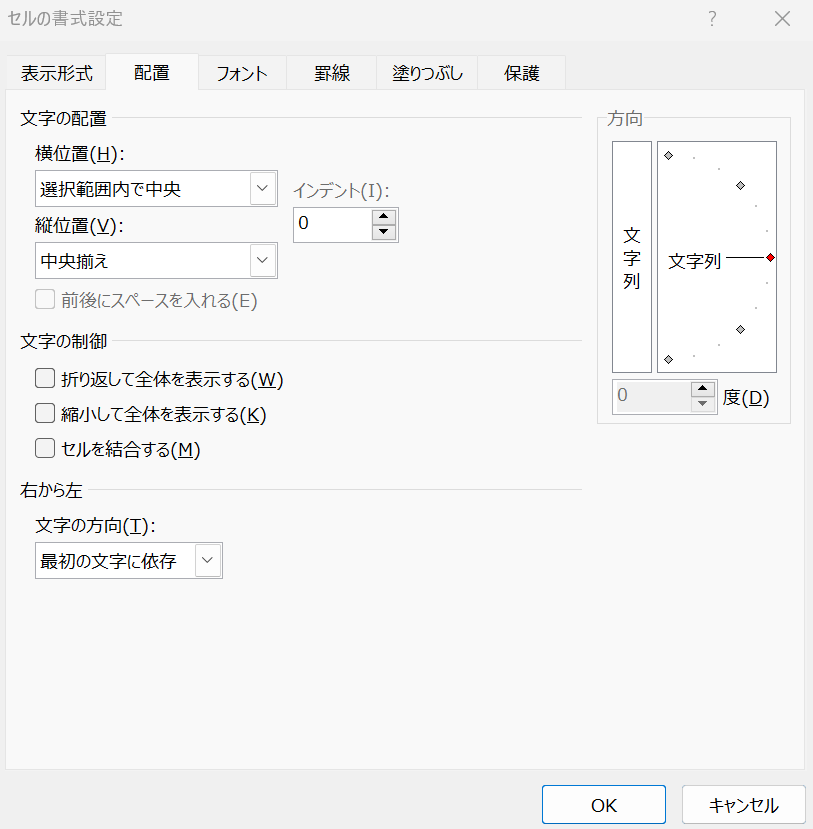The image size is (813, 829).
Task: Expand the 縦位置 dropdown list
Action: click(x=263, y=261)
